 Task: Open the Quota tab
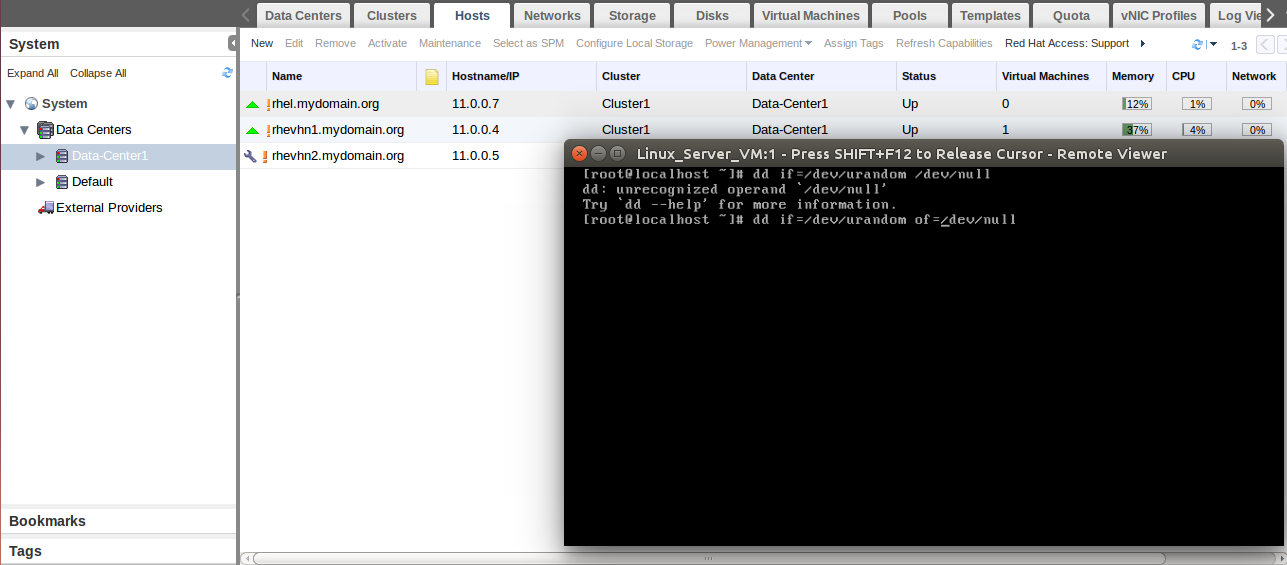click(1071, 15)
